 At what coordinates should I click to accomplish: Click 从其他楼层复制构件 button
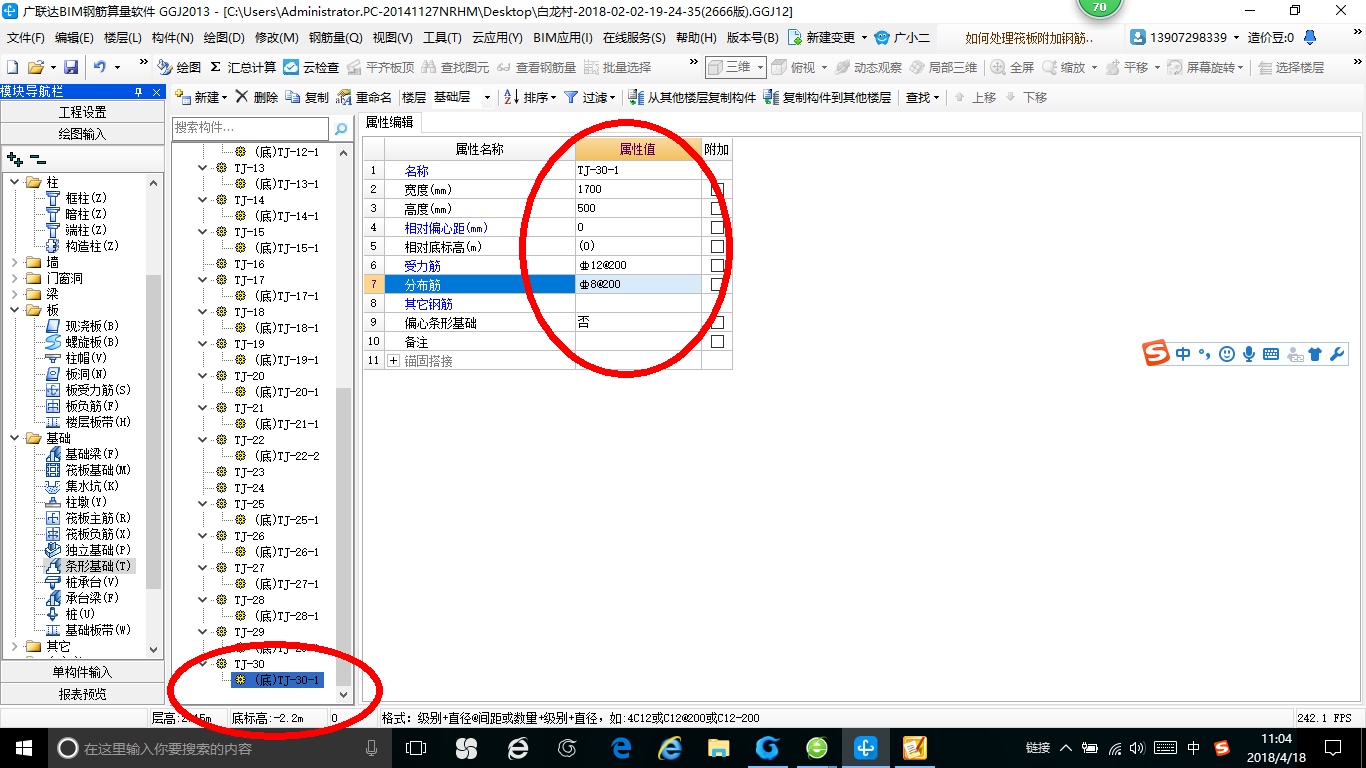point(692,97)
